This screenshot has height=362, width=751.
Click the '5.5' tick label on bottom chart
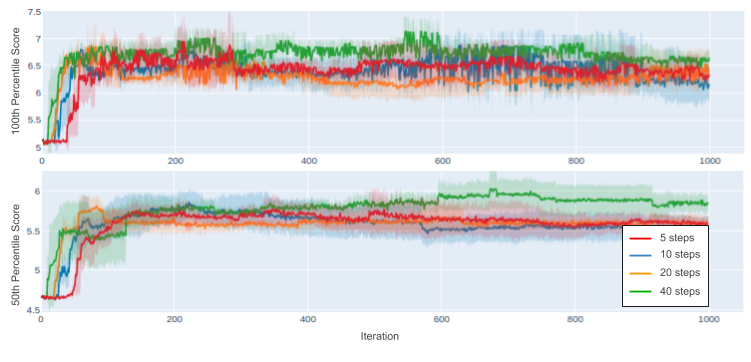[x=34, y=231]
